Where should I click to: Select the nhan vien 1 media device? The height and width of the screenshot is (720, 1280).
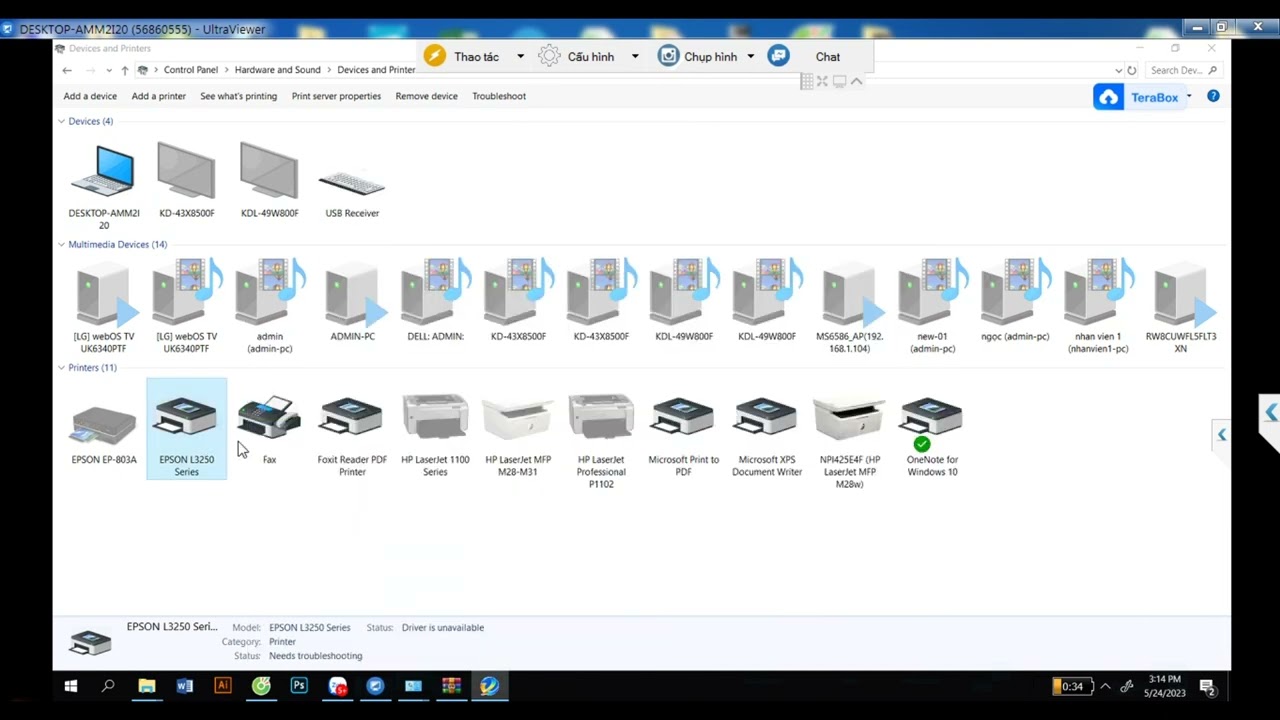(1098, 306)
